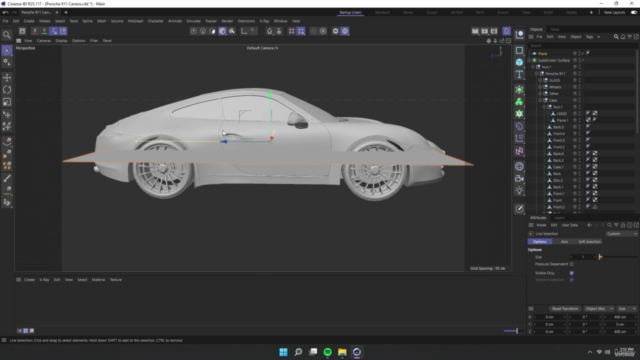Collapse the Porsche 911 tree node
Image resolution: width=640 pixels, height=360 pixels.
(536, 73)
